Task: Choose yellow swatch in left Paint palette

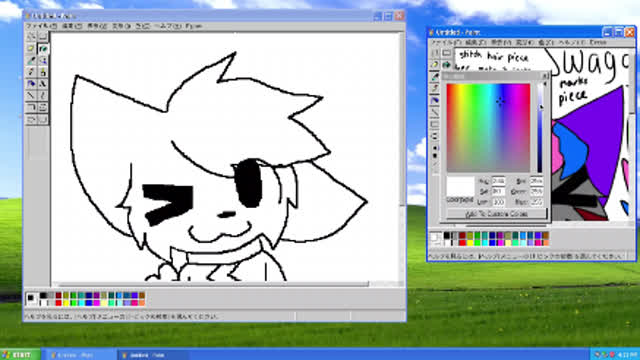Action: [66, 303]
